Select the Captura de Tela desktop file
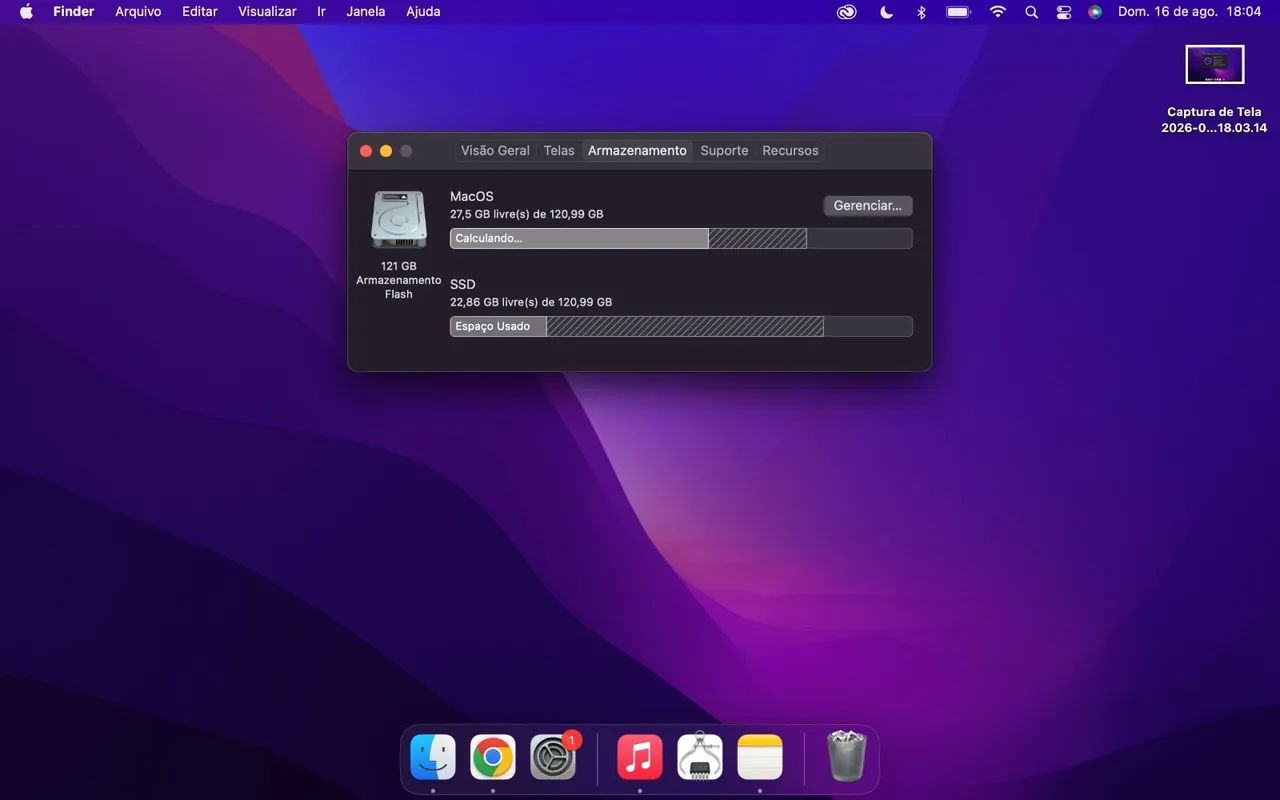 pyautogui.click(x=1214, y=89)
